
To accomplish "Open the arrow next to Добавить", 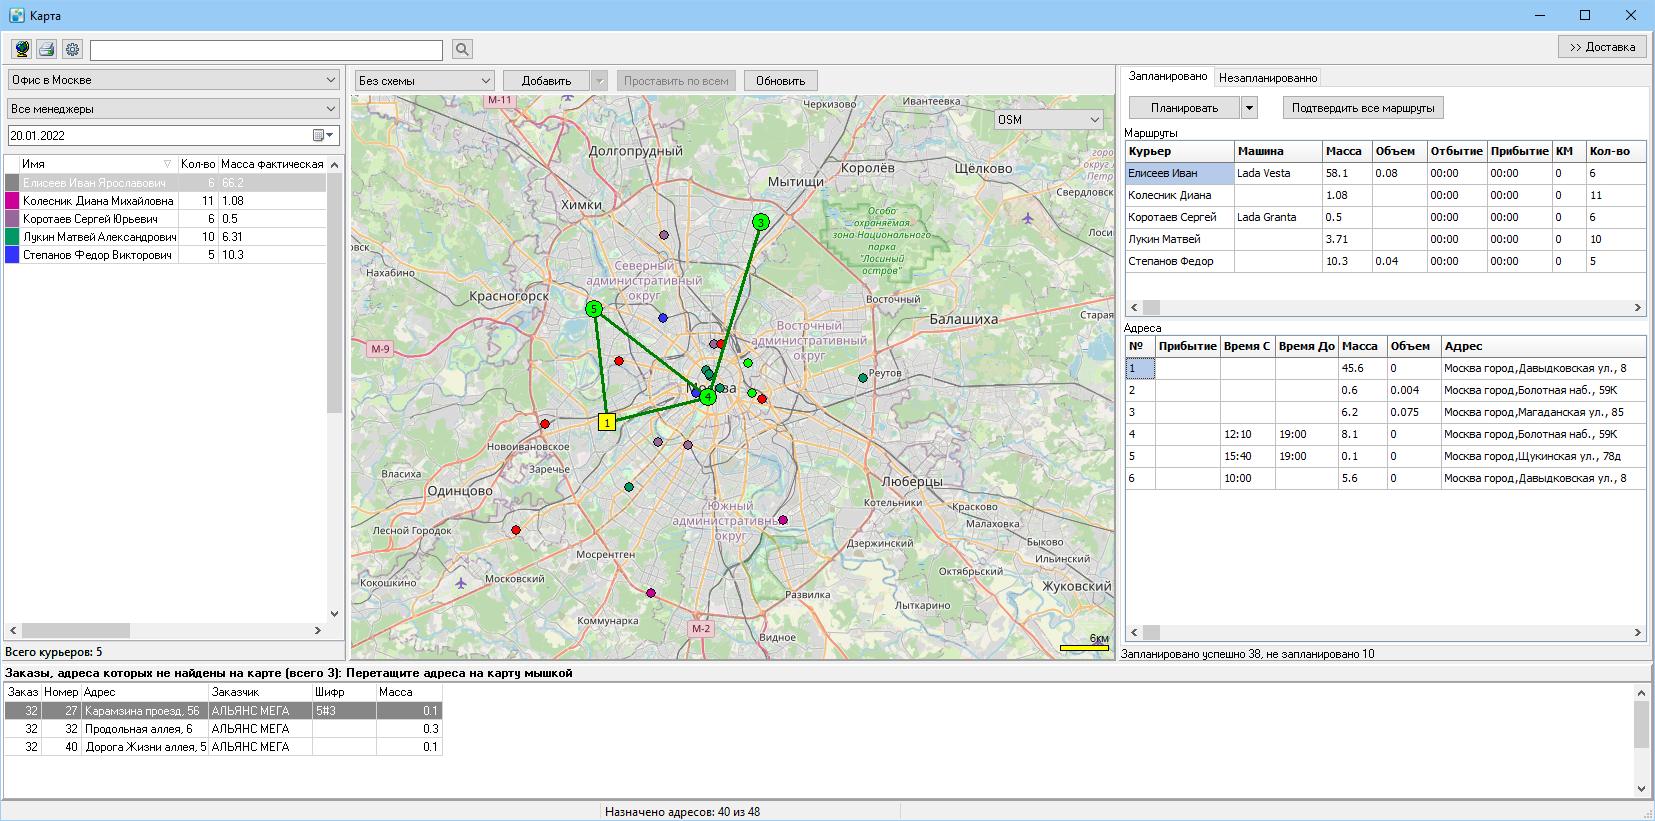I will click(600, 81).
